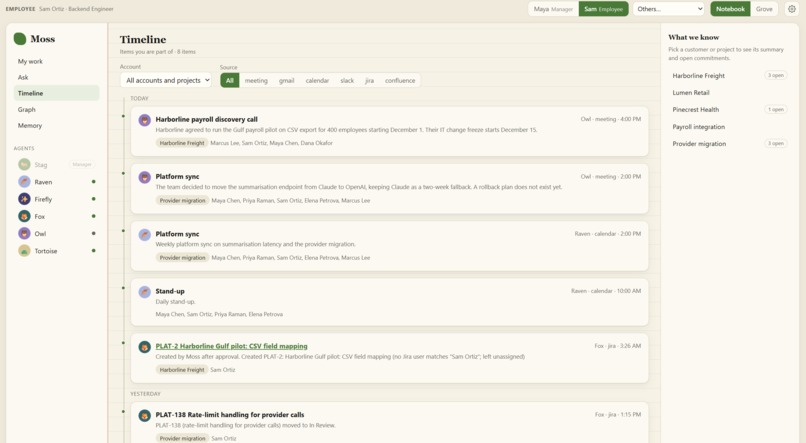Open Memory in sidebar
The height and width of the screenshot is (443, 806).
[57, 125]
